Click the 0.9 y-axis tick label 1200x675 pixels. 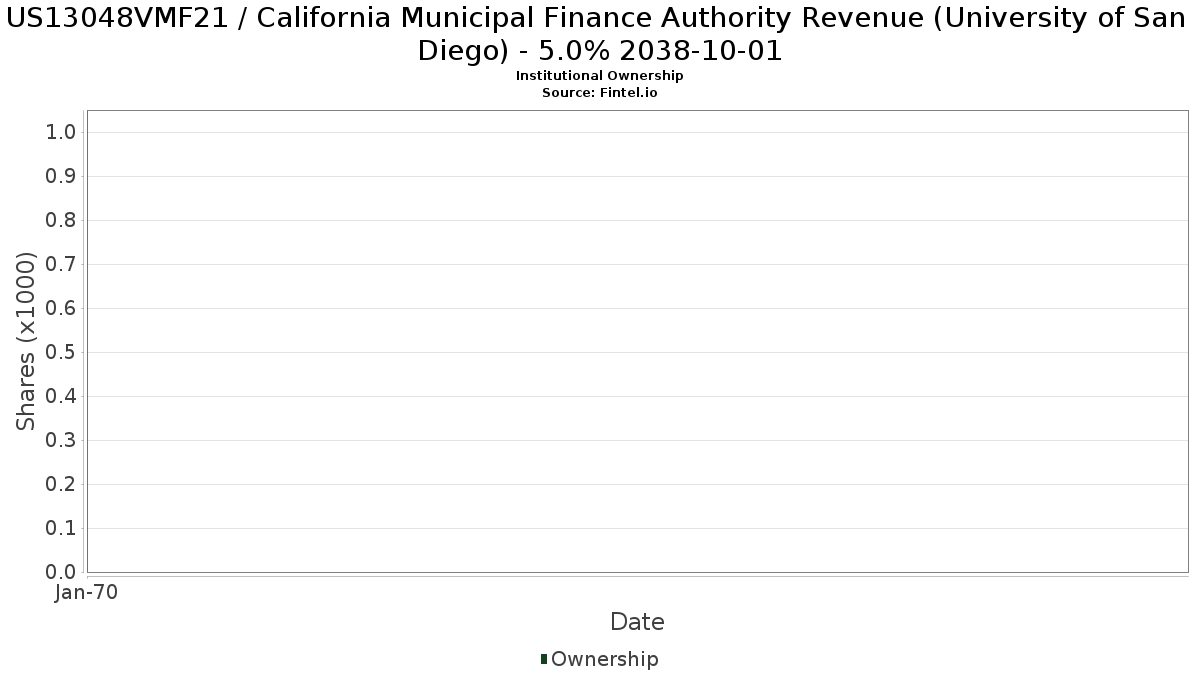pyautogui.click(x=61, y=177)
